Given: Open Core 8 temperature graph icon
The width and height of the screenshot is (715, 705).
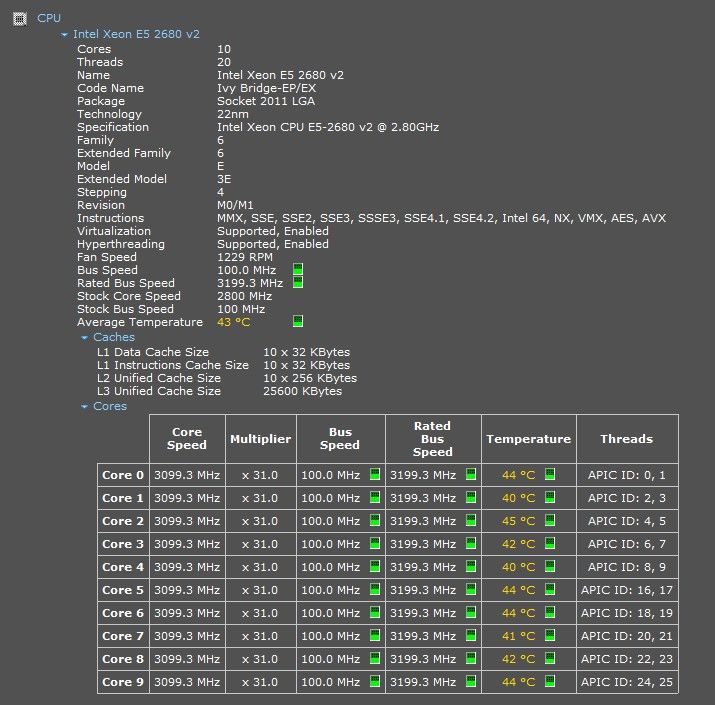Looking at the screenshot, I should pos(550,658).
